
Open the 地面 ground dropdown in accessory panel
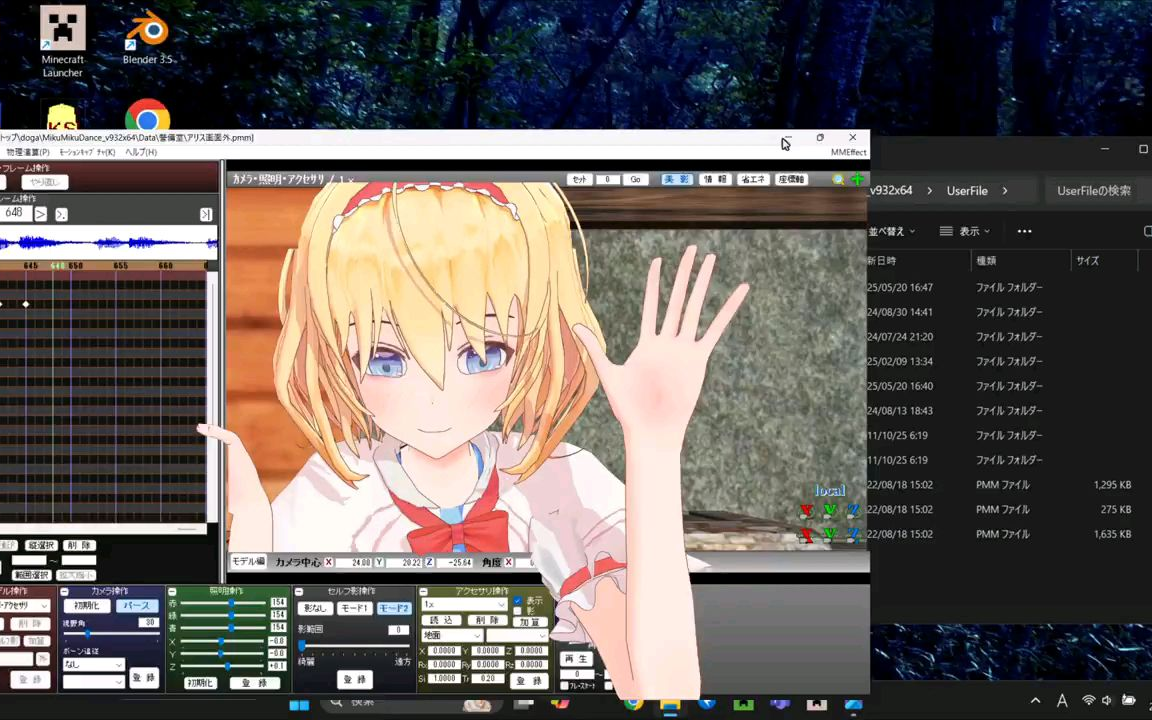(452, 636)
